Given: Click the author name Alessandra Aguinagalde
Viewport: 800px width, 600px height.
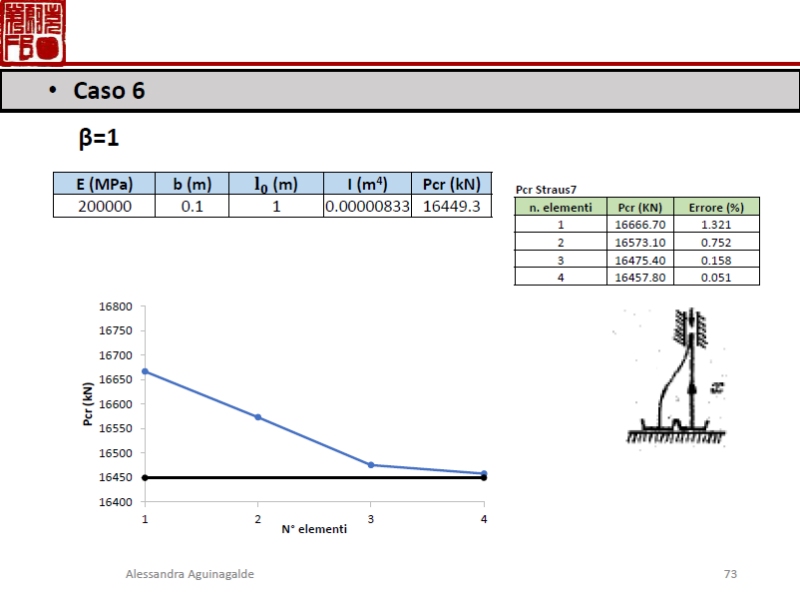Looking at the screenshot, I should tap(189, 574).
